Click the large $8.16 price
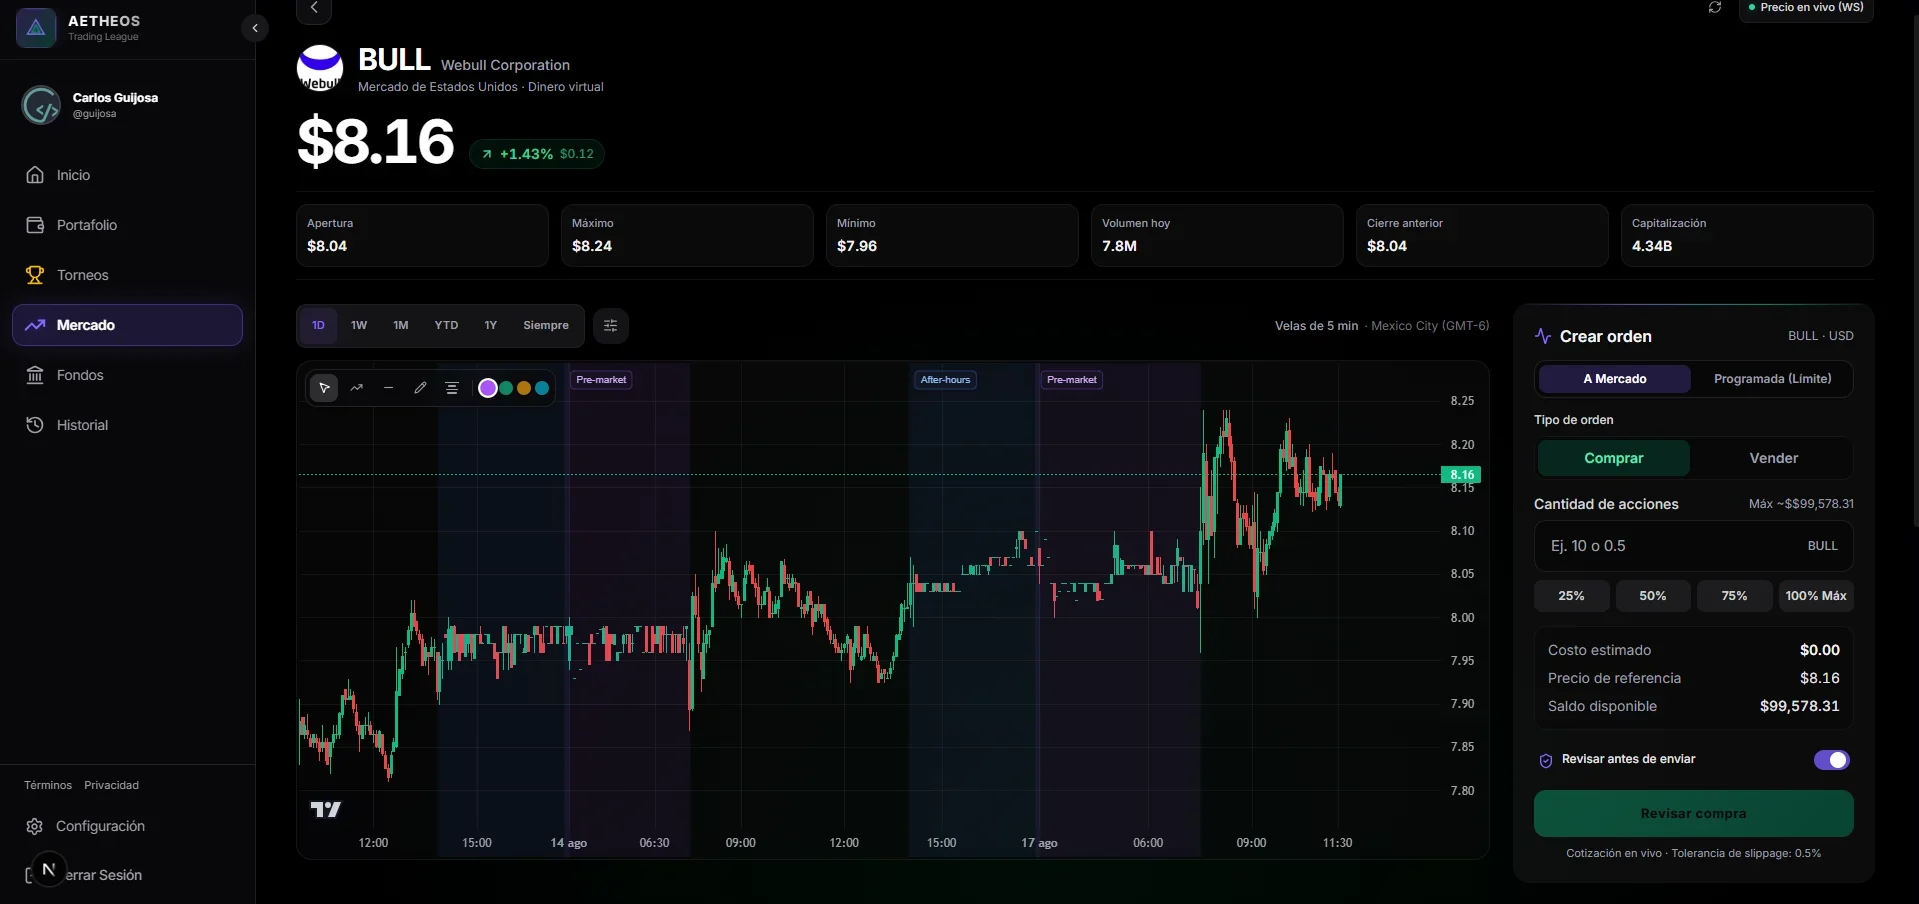Screen dimensions: 1919x904 376,142
